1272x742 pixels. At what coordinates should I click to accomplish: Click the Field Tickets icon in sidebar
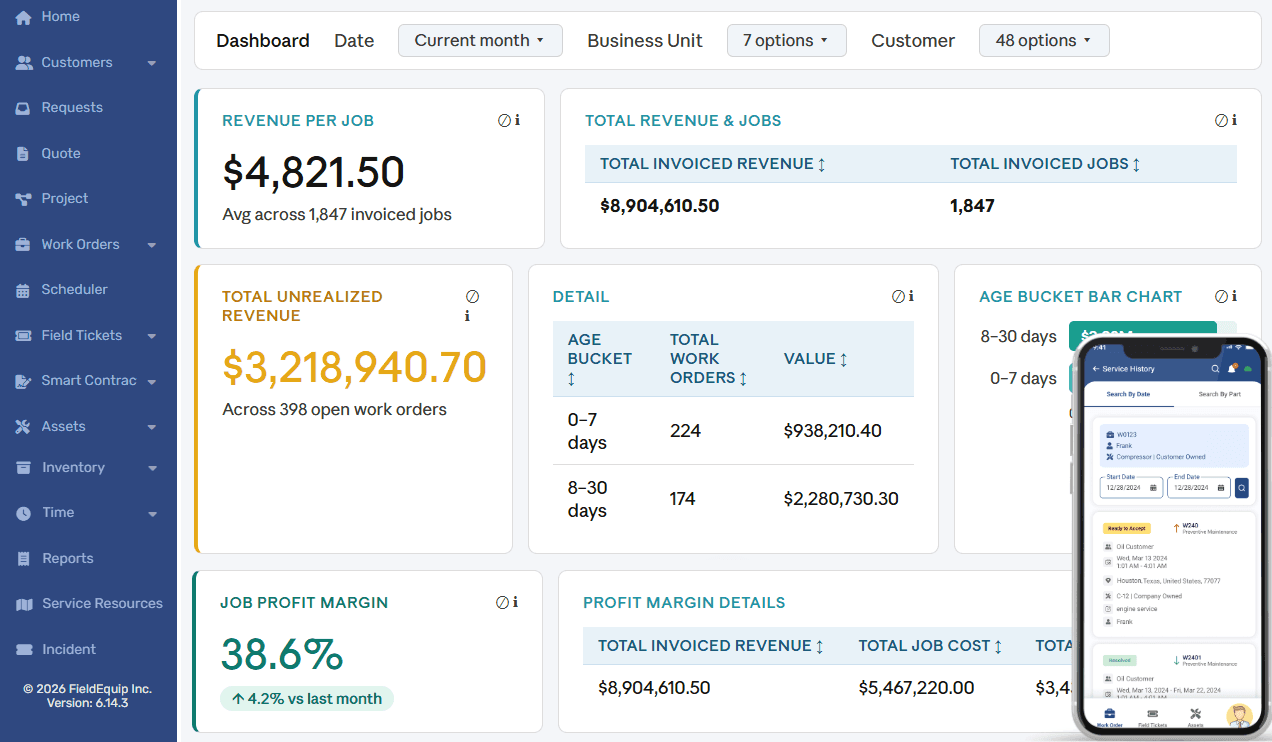(x=24, y=336)
